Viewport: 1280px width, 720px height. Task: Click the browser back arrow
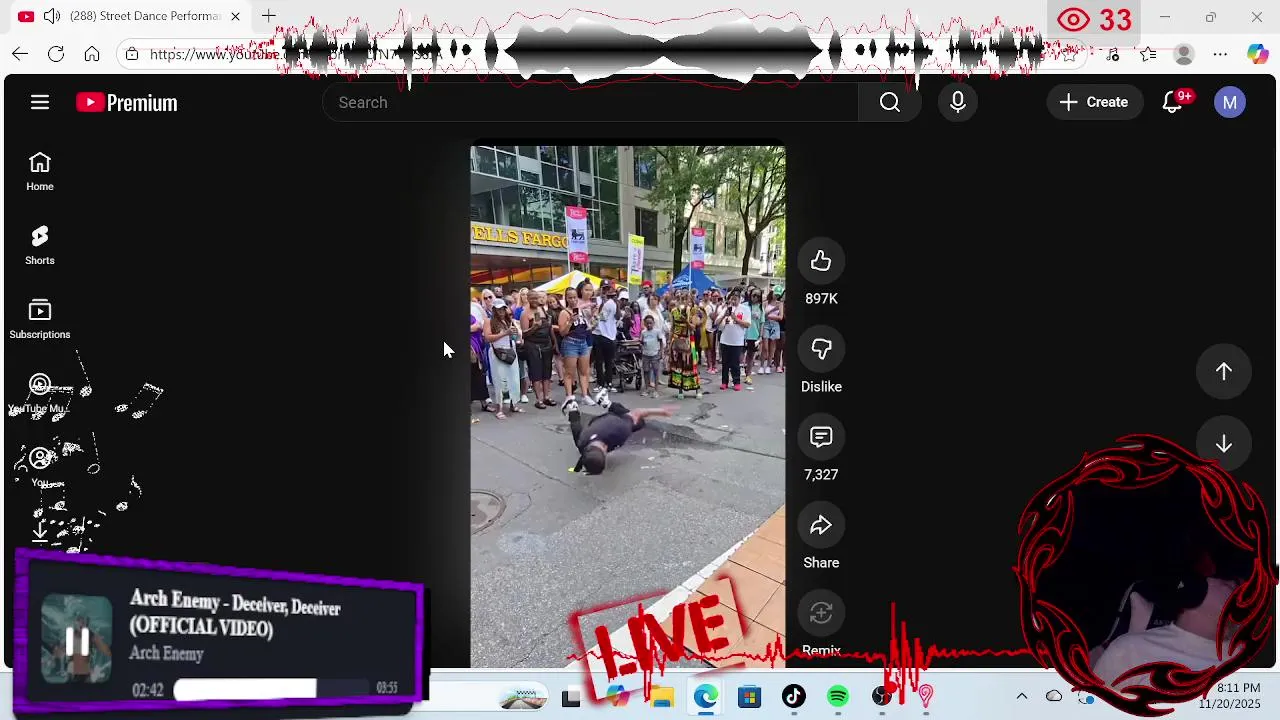pos(20,54)
